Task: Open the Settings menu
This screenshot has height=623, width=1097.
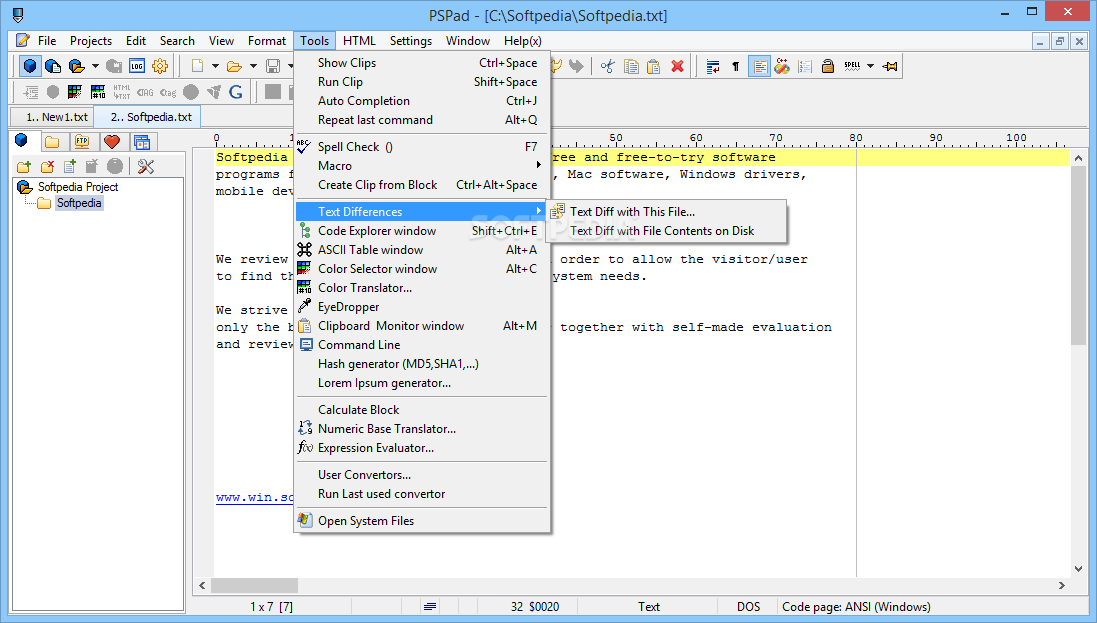Action: (411, 41)
